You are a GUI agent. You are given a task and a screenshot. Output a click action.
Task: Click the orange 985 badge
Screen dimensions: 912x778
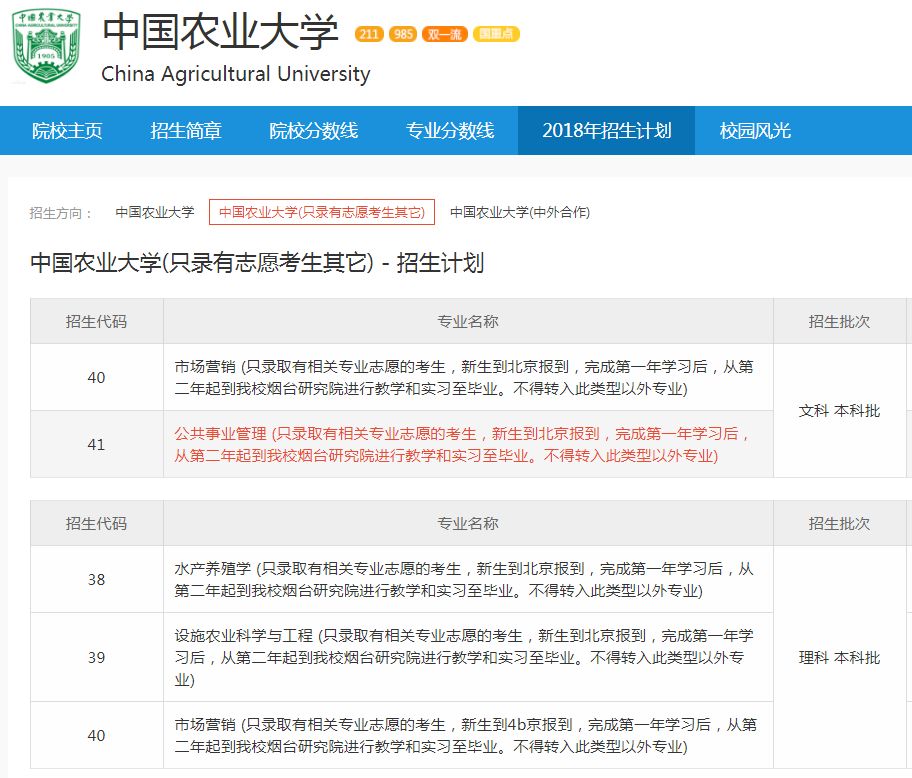[x=403, y=34]
